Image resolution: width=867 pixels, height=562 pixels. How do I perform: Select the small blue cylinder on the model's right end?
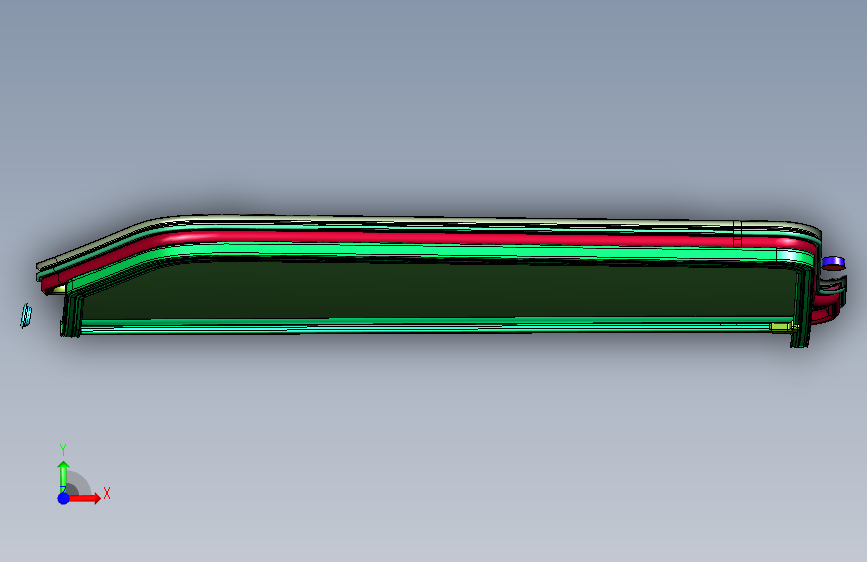point(833,263)
